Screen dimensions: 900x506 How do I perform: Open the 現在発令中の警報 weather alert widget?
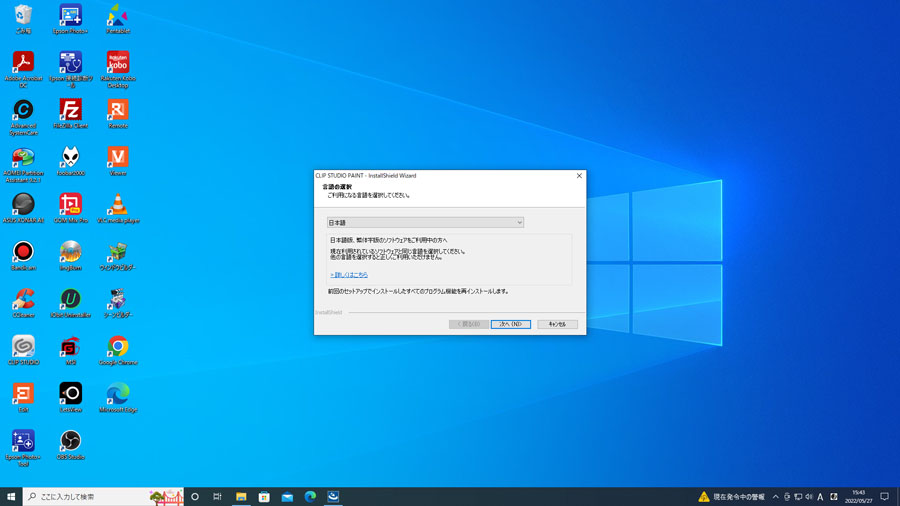732,497
